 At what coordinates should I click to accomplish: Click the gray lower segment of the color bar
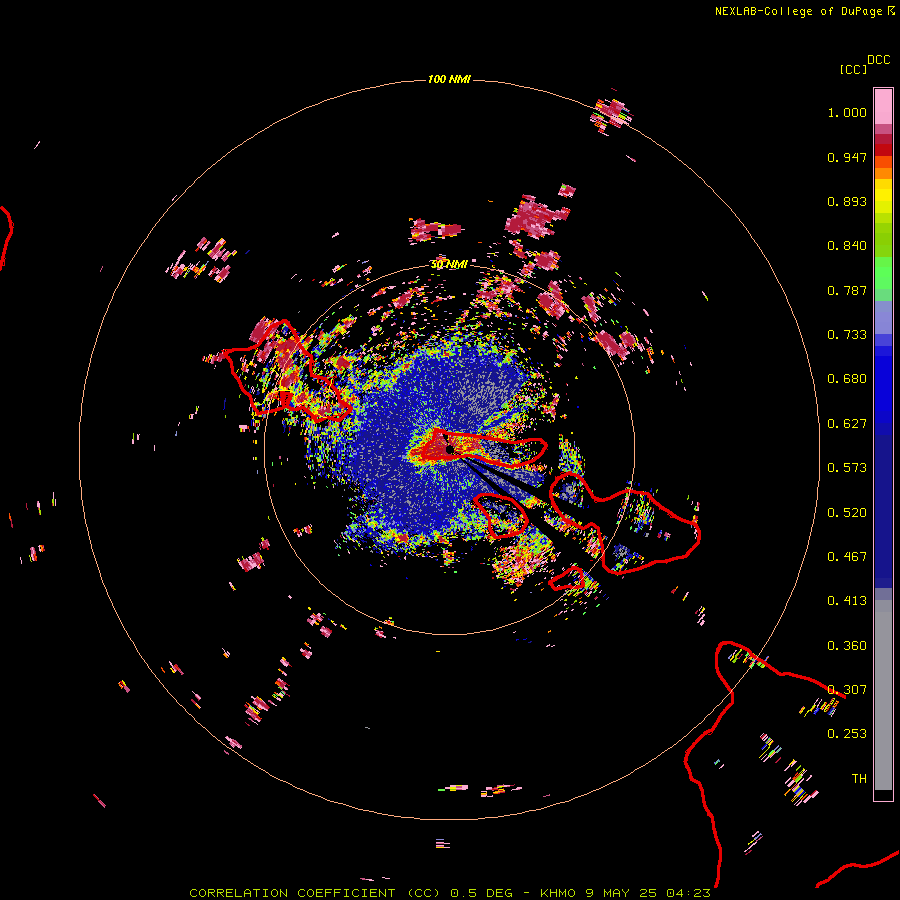pos(883,695)
